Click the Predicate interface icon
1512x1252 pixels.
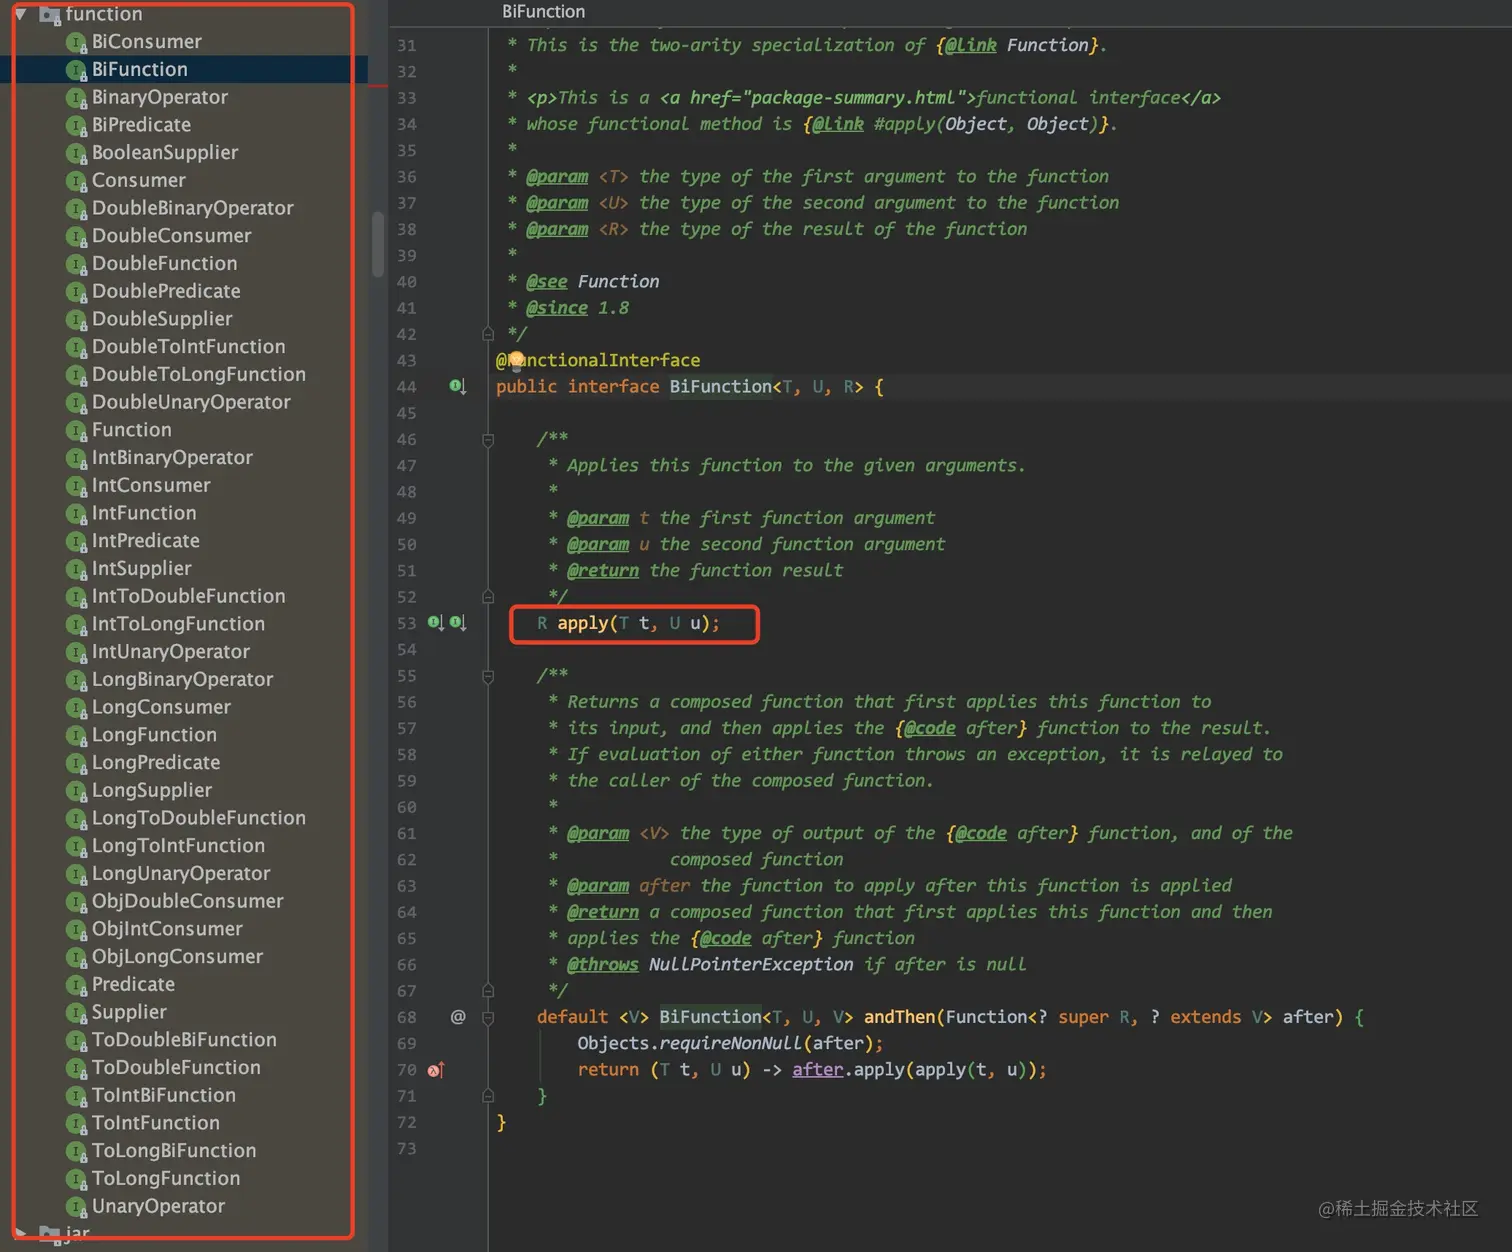pyautogui.click(x=76, y=985)
